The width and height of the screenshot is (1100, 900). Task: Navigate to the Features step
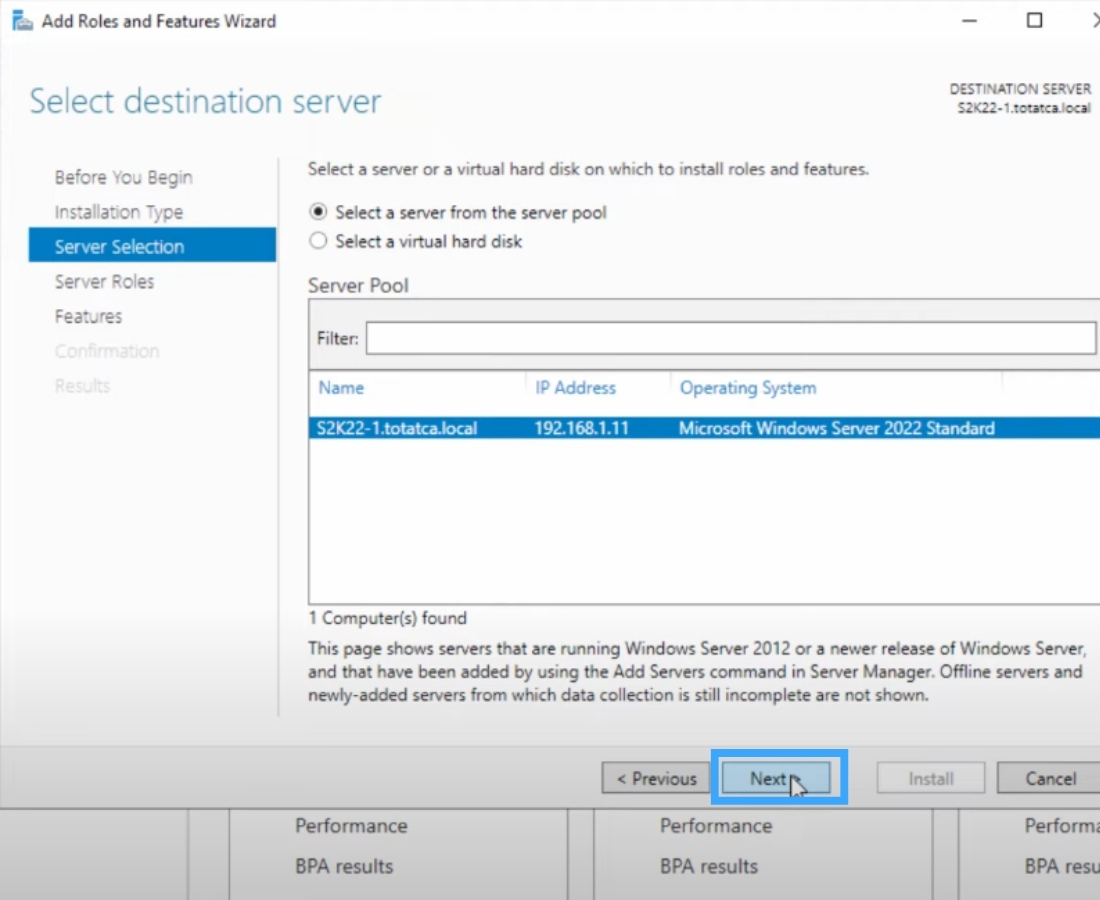tap(88, 316)
